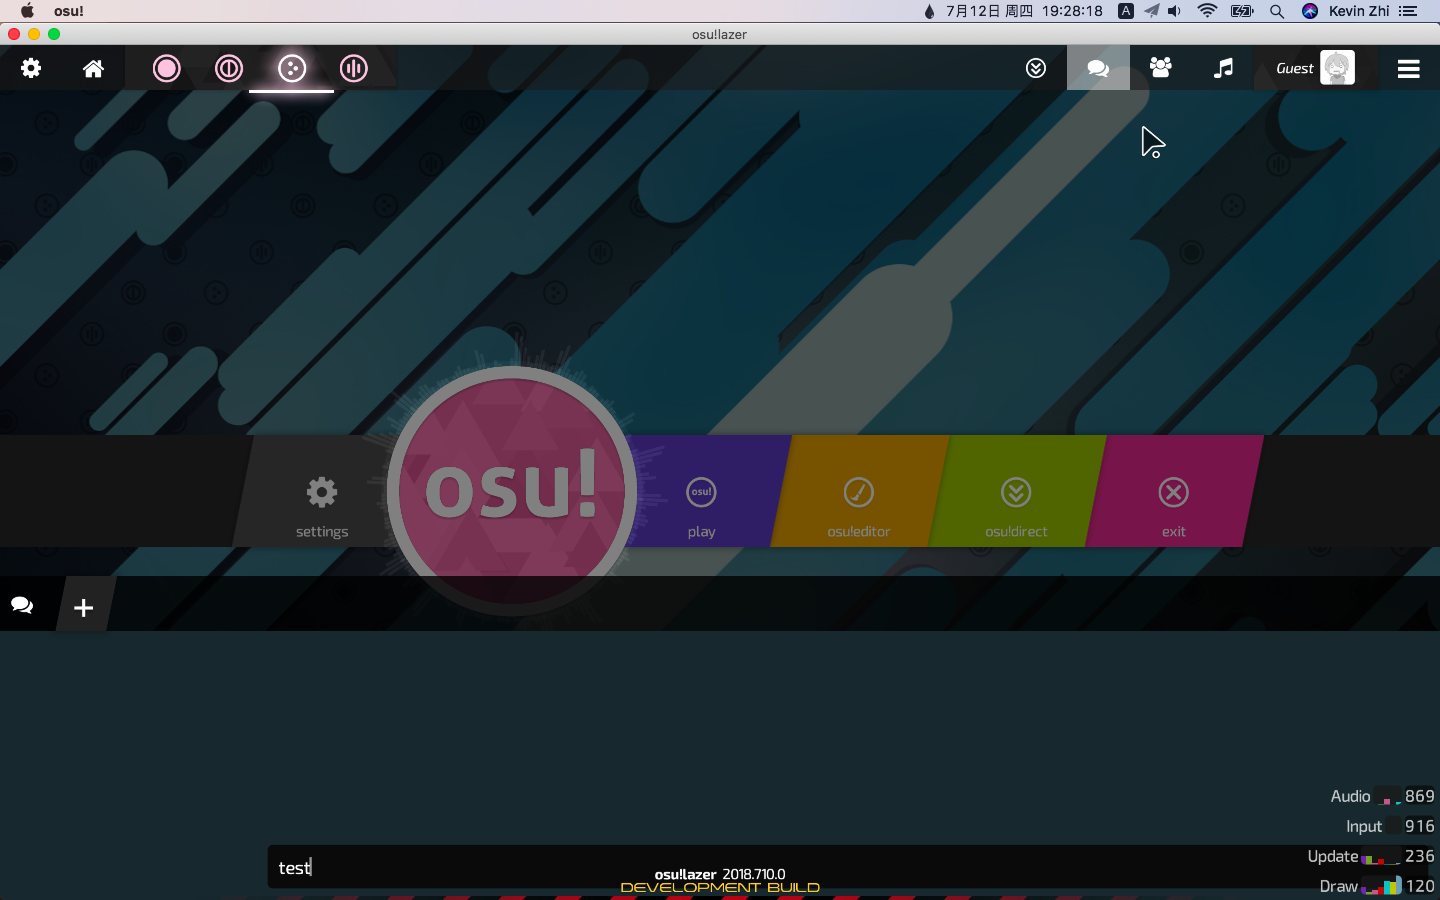Open the now playing music note icon
Image resolution: width=1440 pixels, height=900 pixels.
pos(1223,68)
